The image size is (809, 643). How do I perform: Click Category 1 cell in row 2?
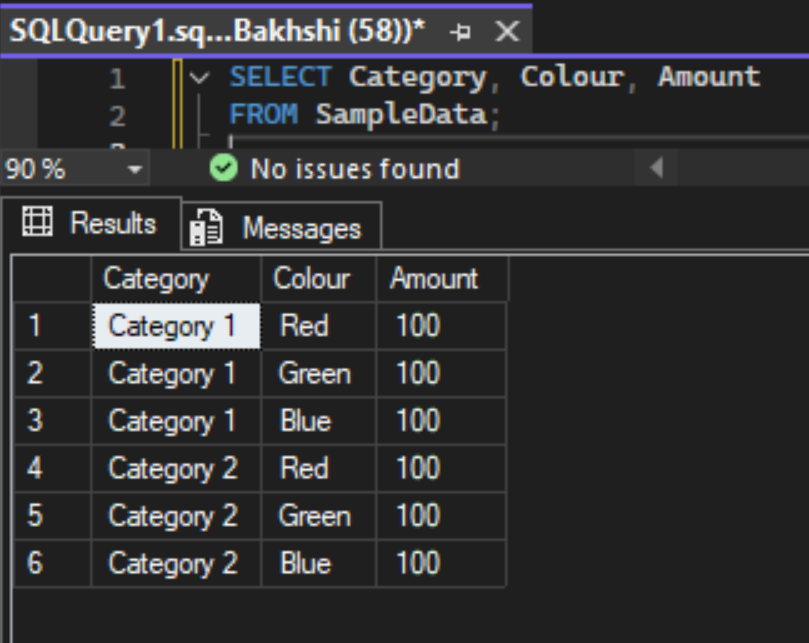(x=176, y=373)
